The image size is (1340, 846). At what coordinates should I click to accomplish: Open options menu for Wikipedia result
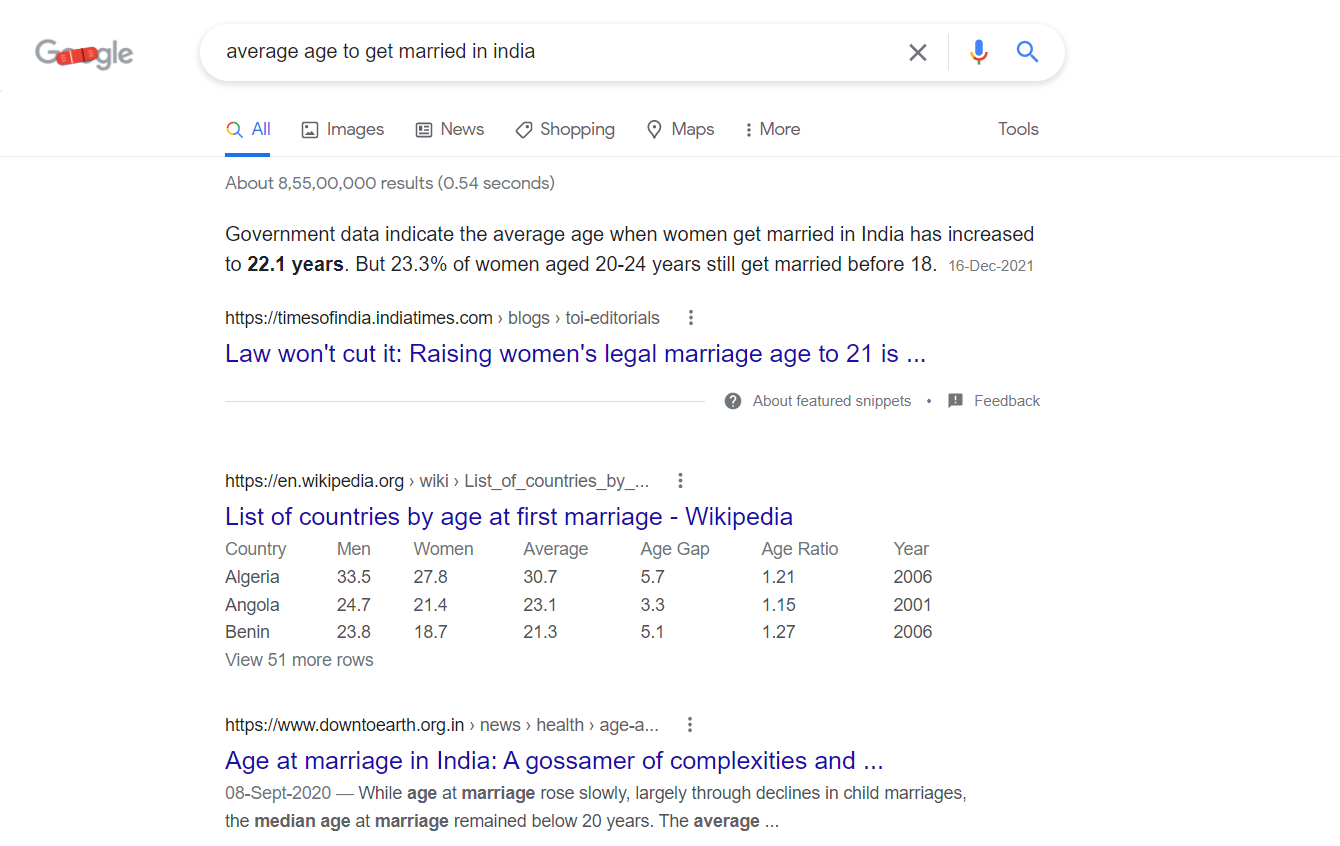point(680,481)
